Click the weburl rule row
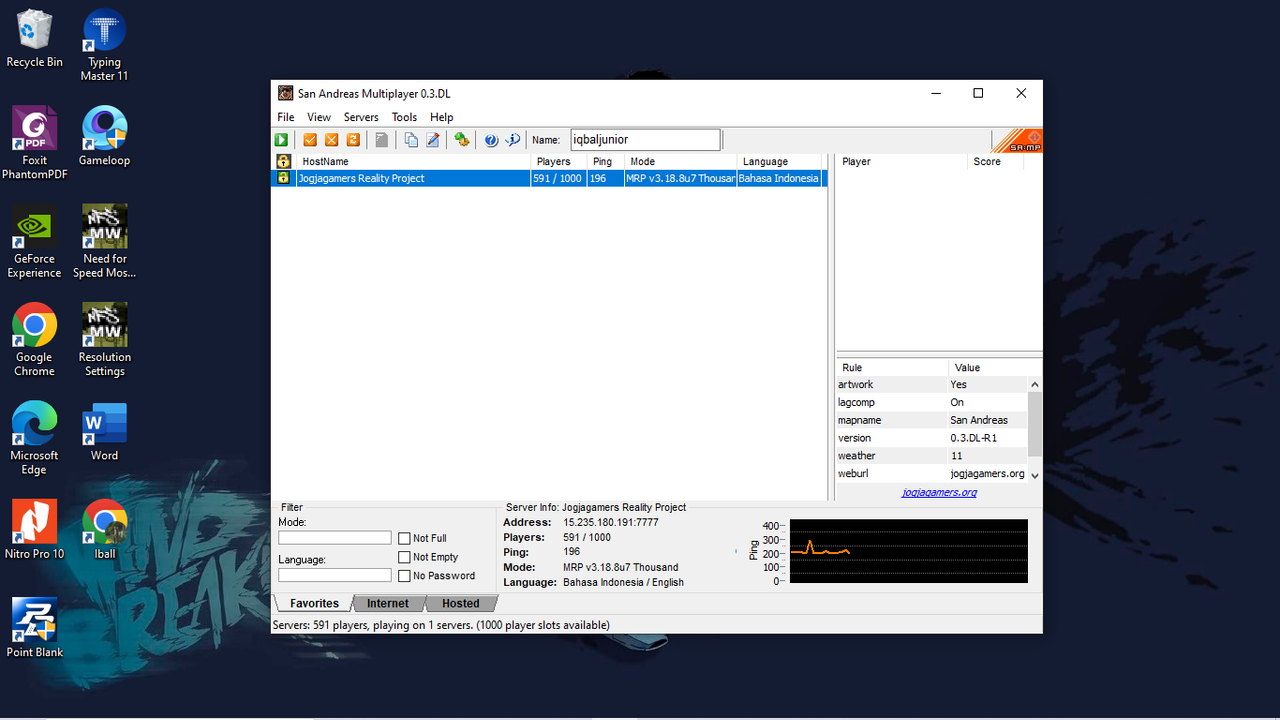The image size is (1280, 720). click(x=932, y=474)
